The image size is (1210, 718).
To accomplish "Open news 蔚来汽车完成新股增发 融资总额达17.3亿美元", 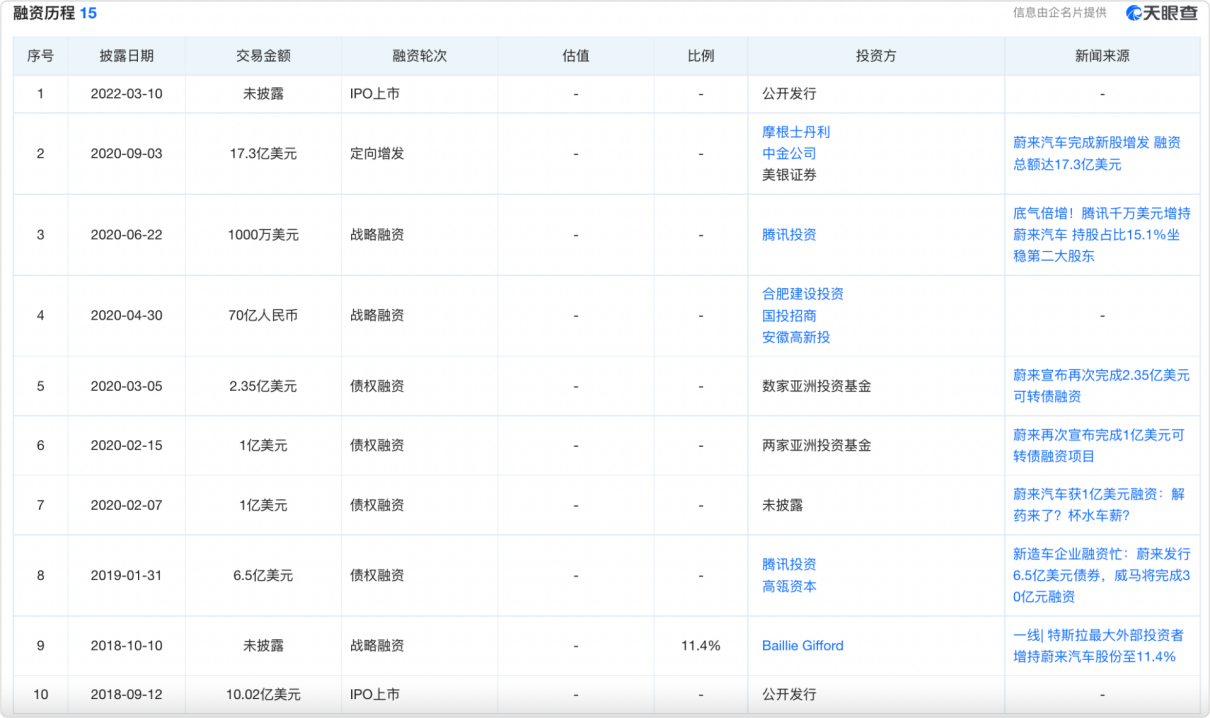I will (x=1097, y=153).
